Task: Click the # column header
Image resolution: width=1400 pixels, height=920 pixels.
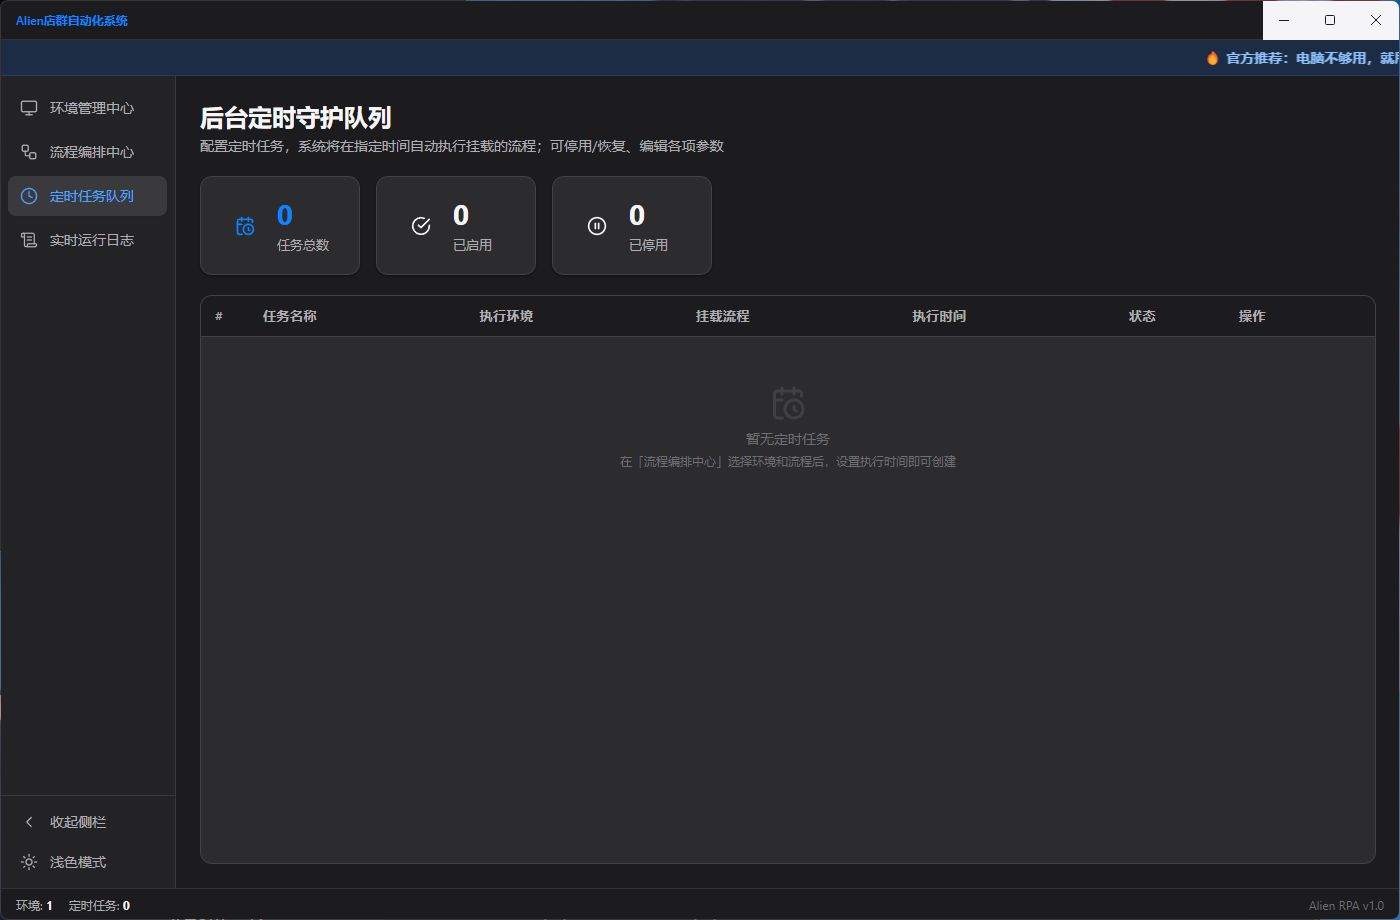Action: click(x=219, y=316)
